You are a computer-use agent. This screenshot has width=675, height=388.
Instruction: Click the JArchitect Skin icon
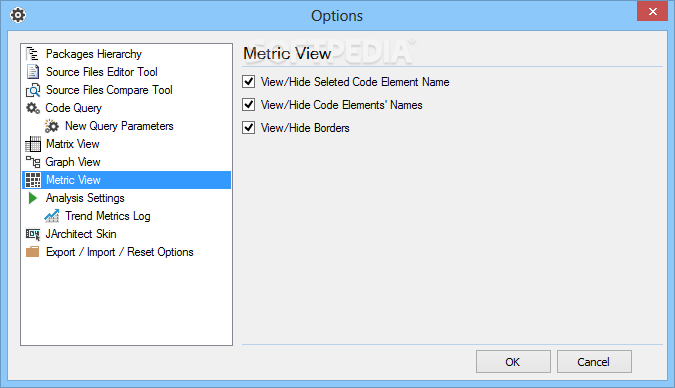tap(33, 234)
